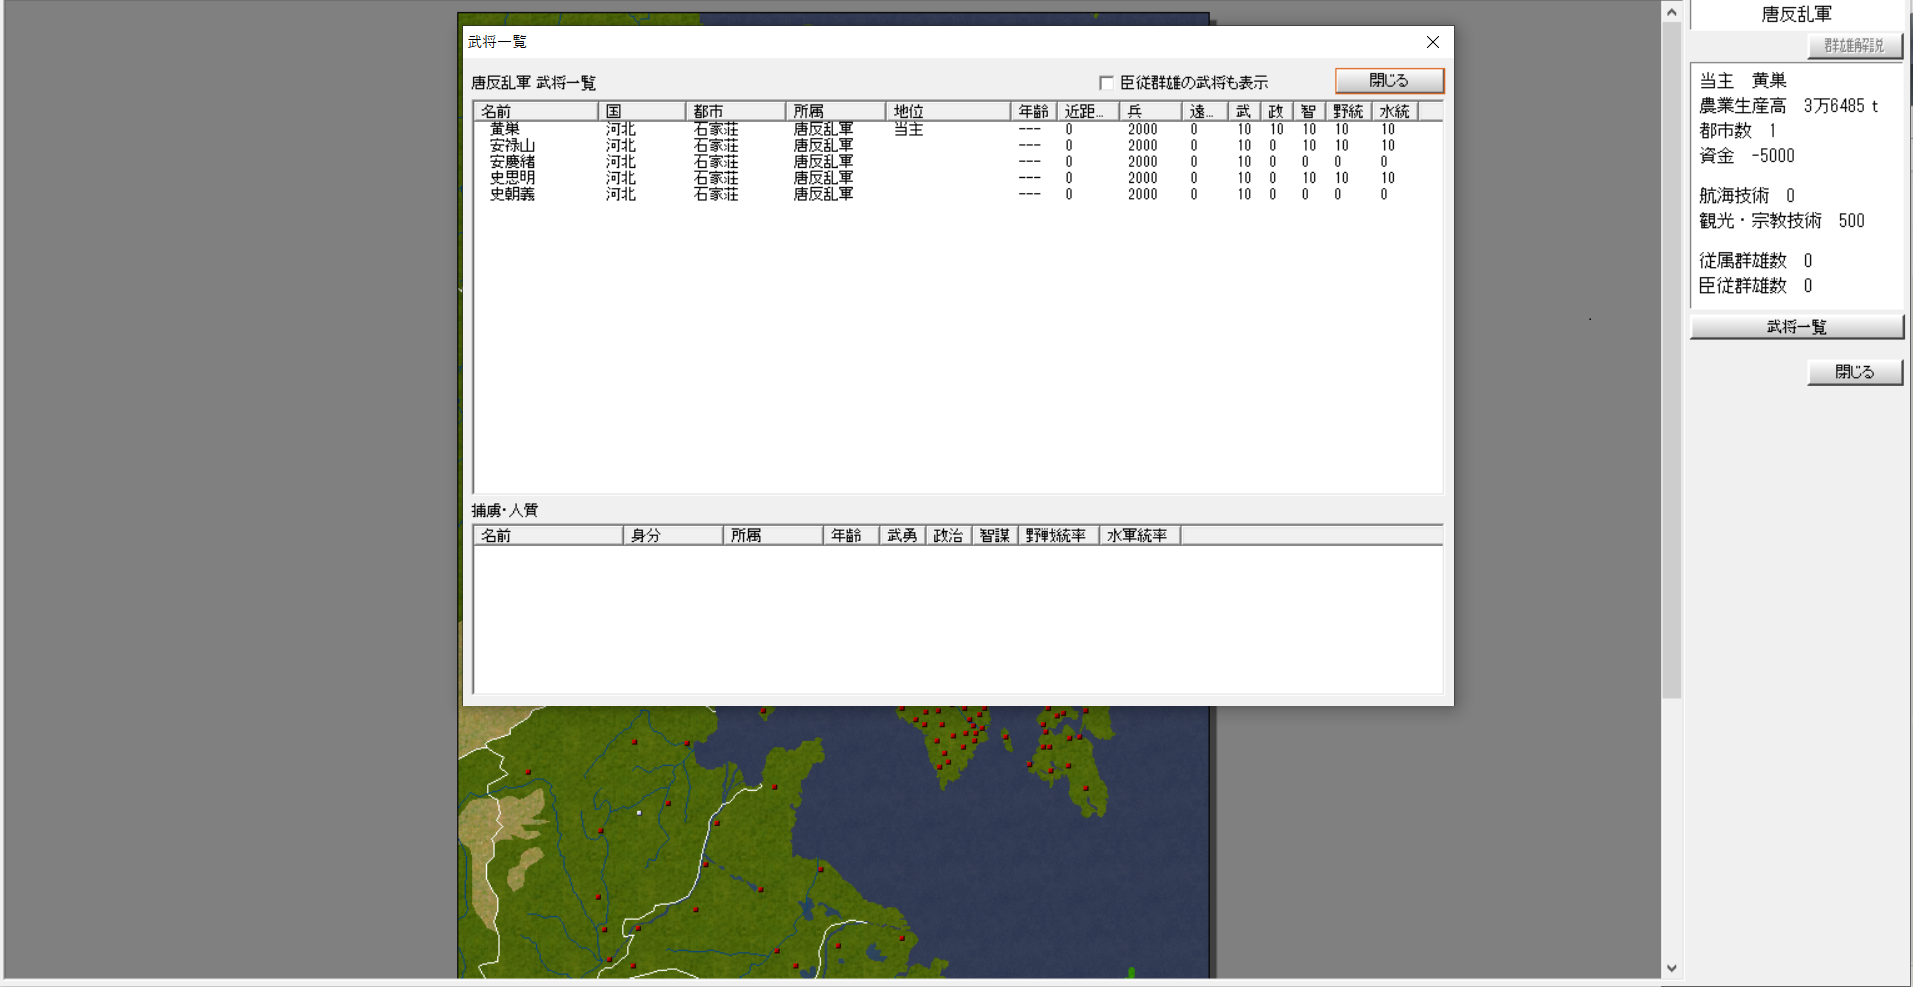Close the 武将一覧 dialog with X
Image resolution: width=1913 pixels, height=987 pixels.
(x=1432, y=42)
